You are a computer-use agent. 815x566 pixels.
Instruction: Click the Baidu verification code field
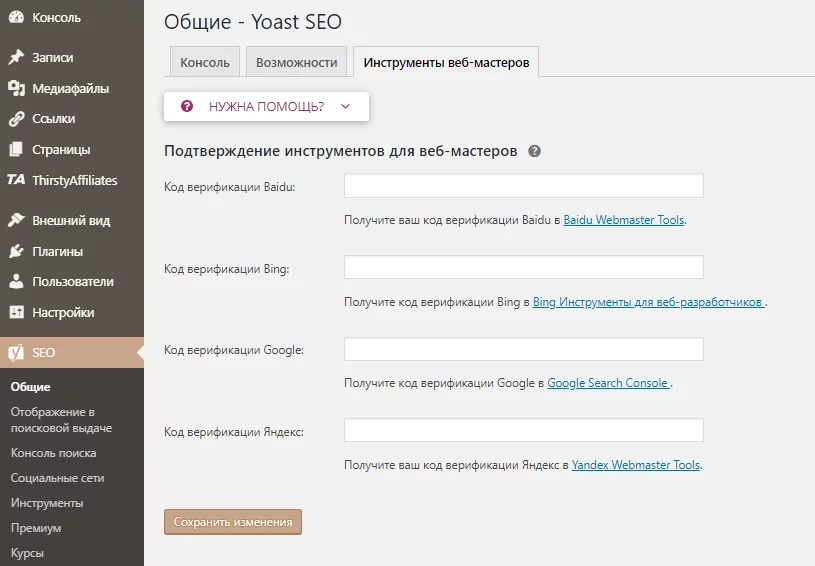(x=523, y=186)
